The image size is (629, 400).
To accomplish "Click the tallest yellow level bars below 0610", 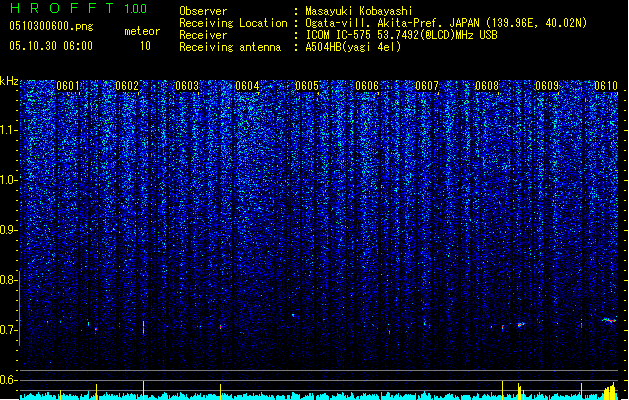I will pos(609,391).
